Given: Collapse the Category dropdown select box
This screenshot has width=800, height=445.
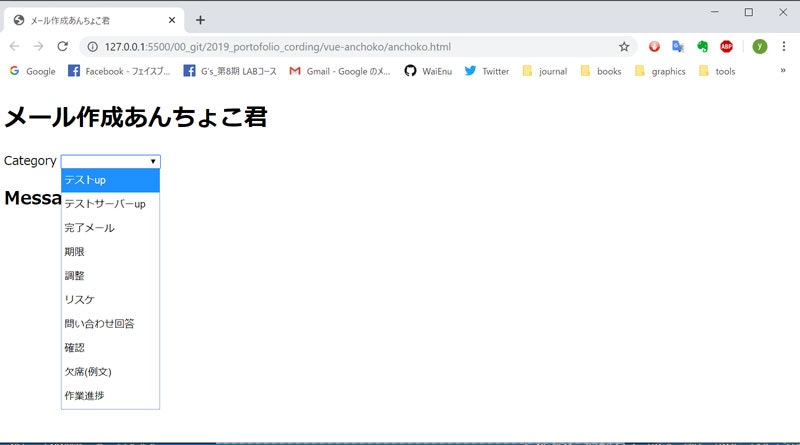Looking at the screenshot, I should point(111,161).
